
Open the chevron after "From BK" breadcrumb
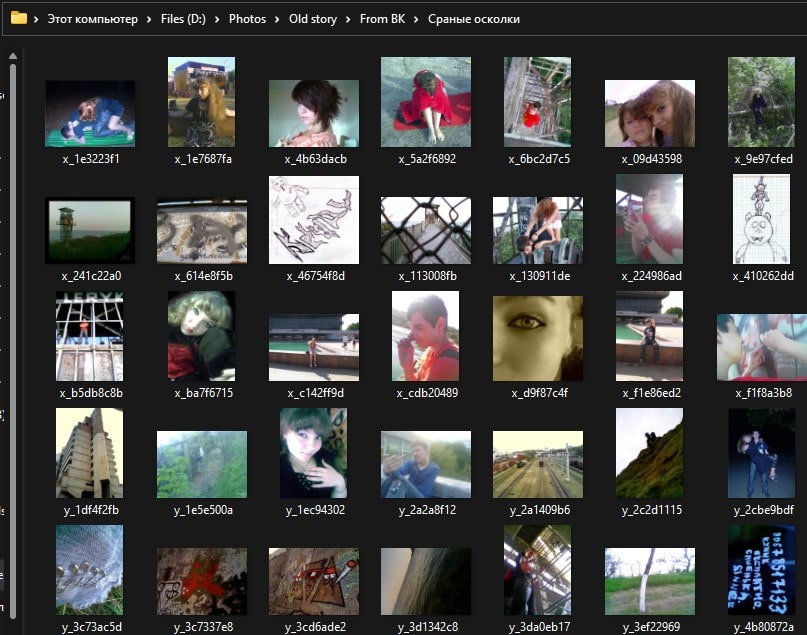pyautogui.click(x=417, y=19)
